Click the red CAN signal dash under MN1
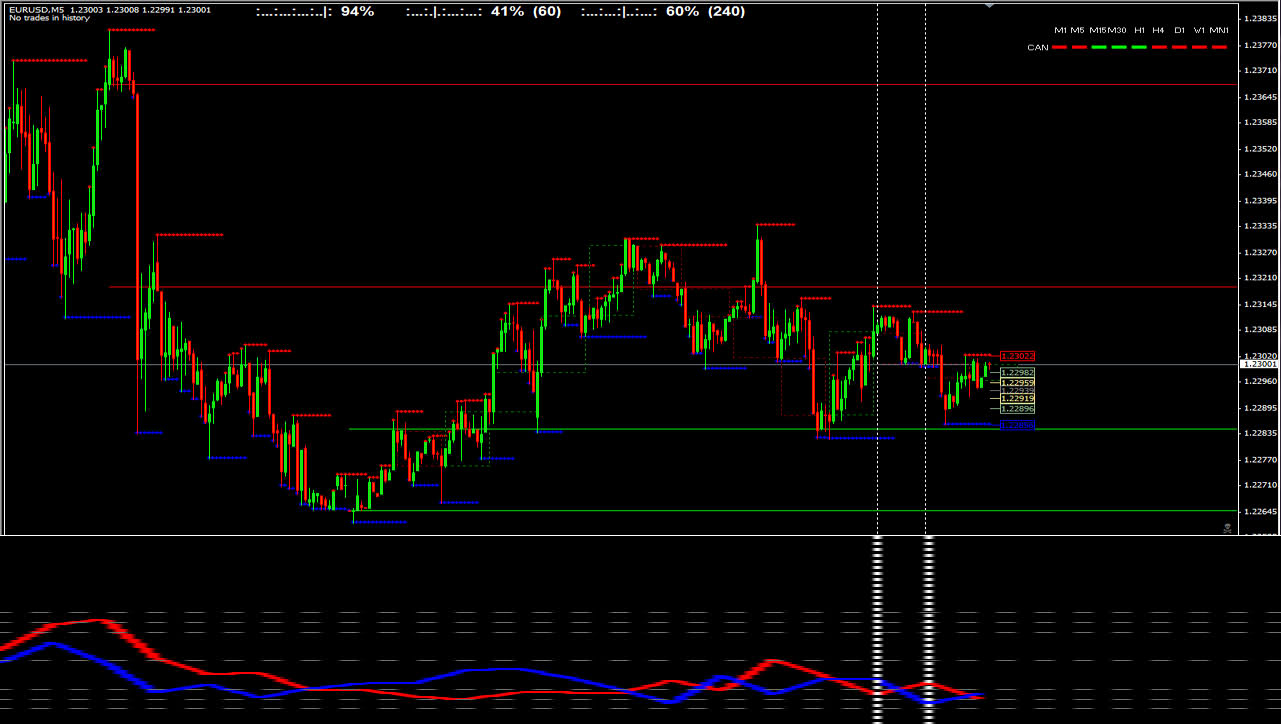Image resolution: width=1281 pixels, height=724 pixels. (1219, 47)
